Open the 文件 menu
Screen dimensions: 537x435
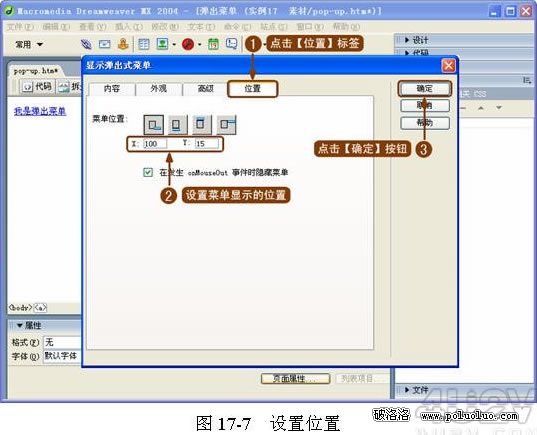[x=20, y=27]
